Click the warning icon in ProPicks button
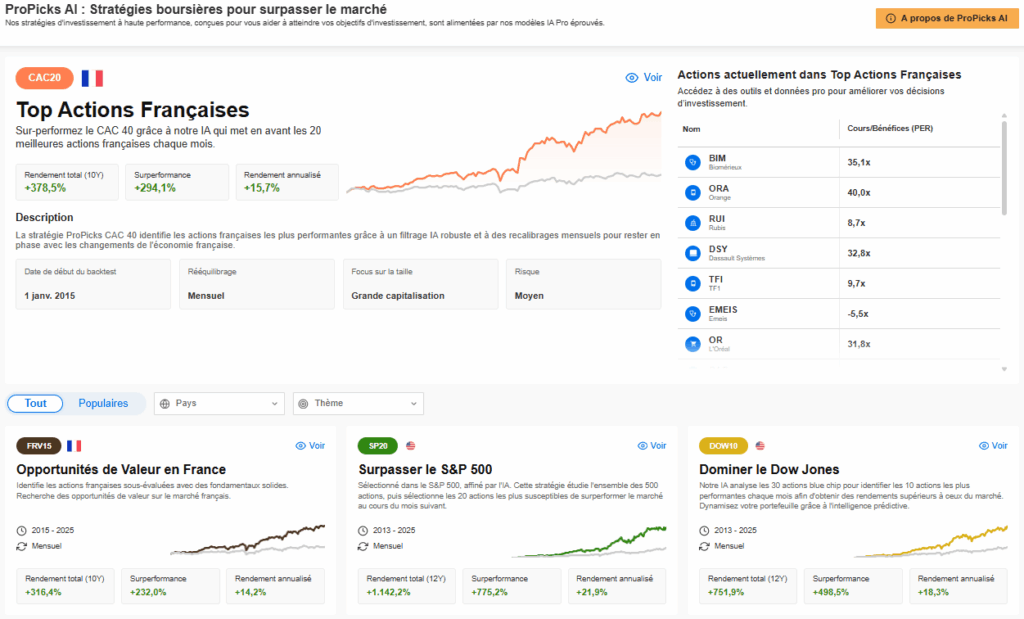The image size is (1024, 619). click(889, 18)
